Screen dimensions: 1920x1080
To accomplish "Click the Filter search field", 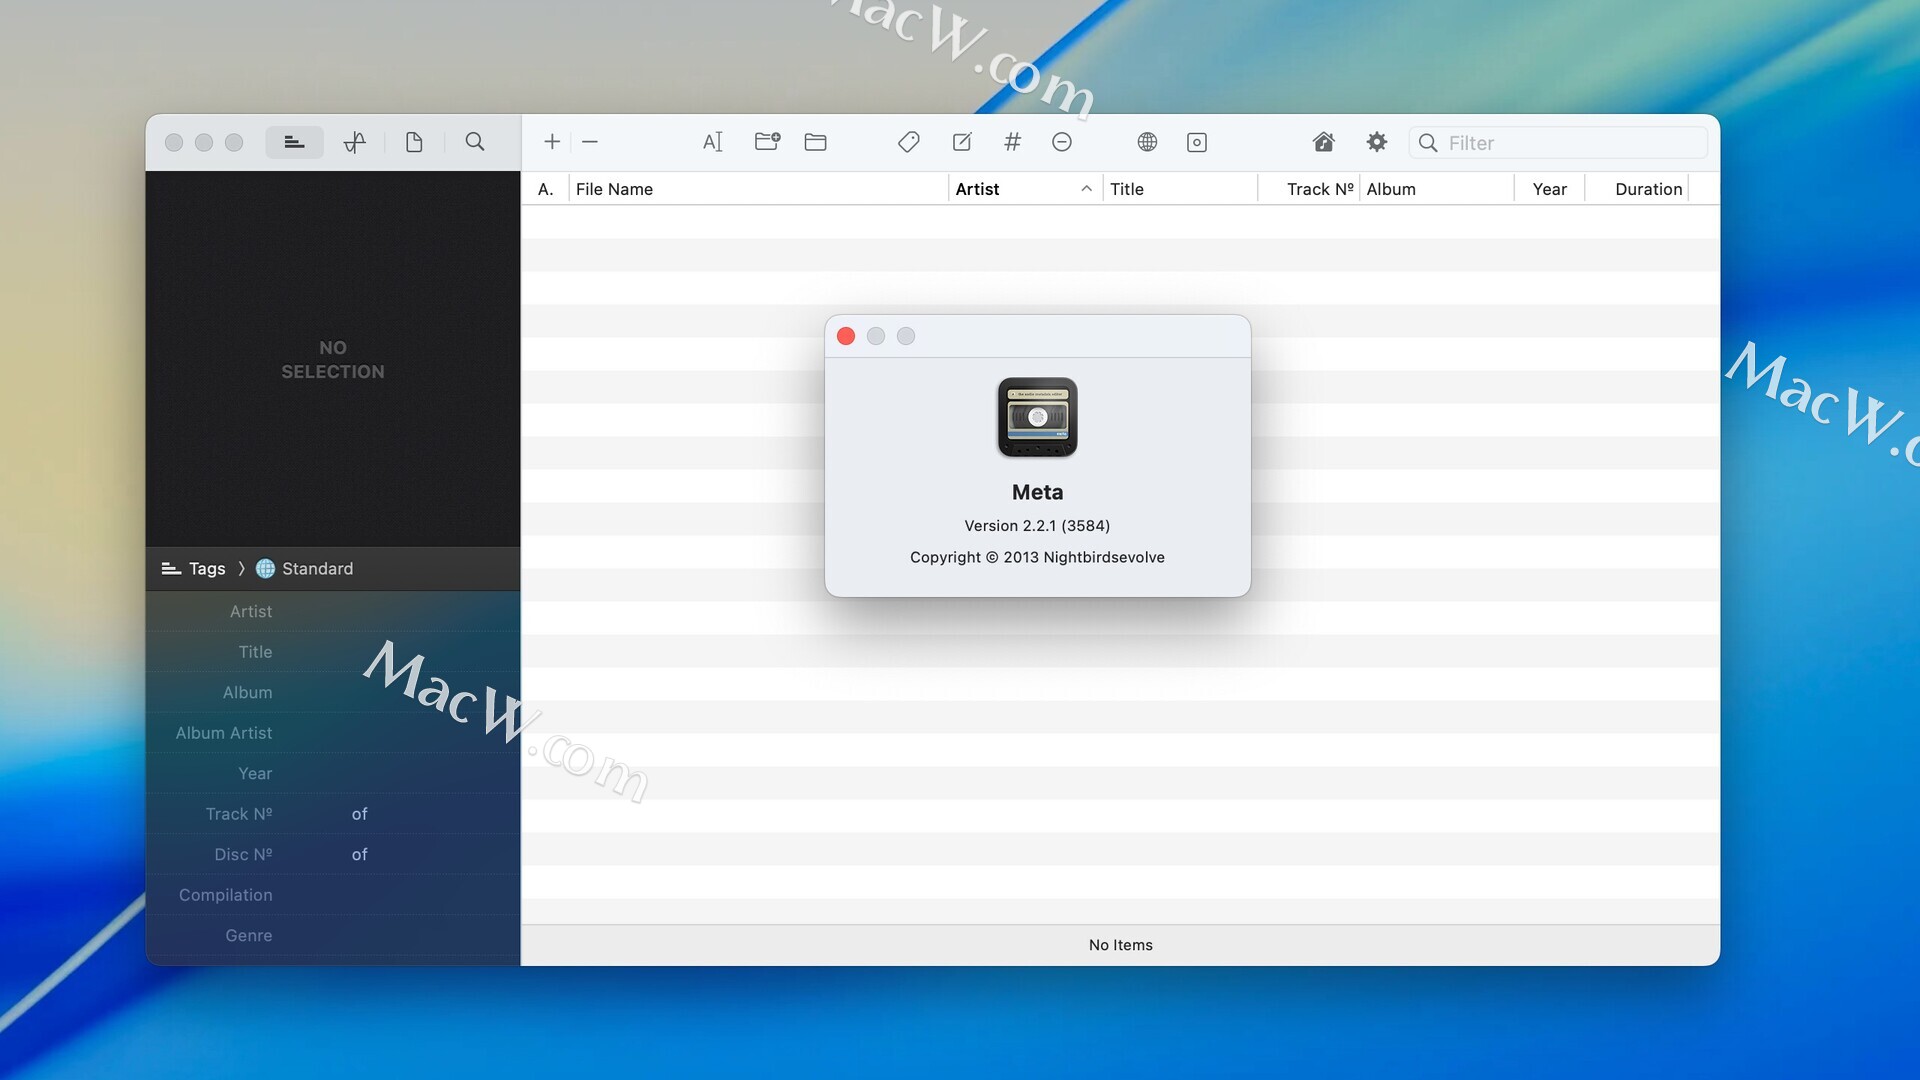I will coord(1558,143).
